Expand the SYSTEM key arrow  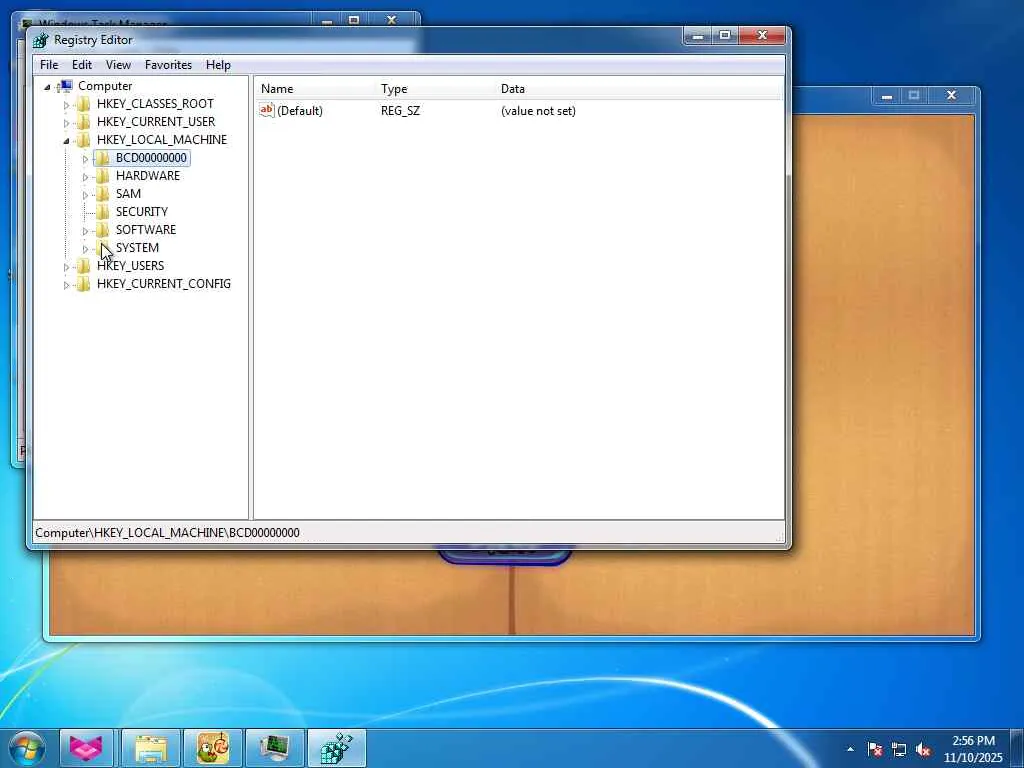85,249
